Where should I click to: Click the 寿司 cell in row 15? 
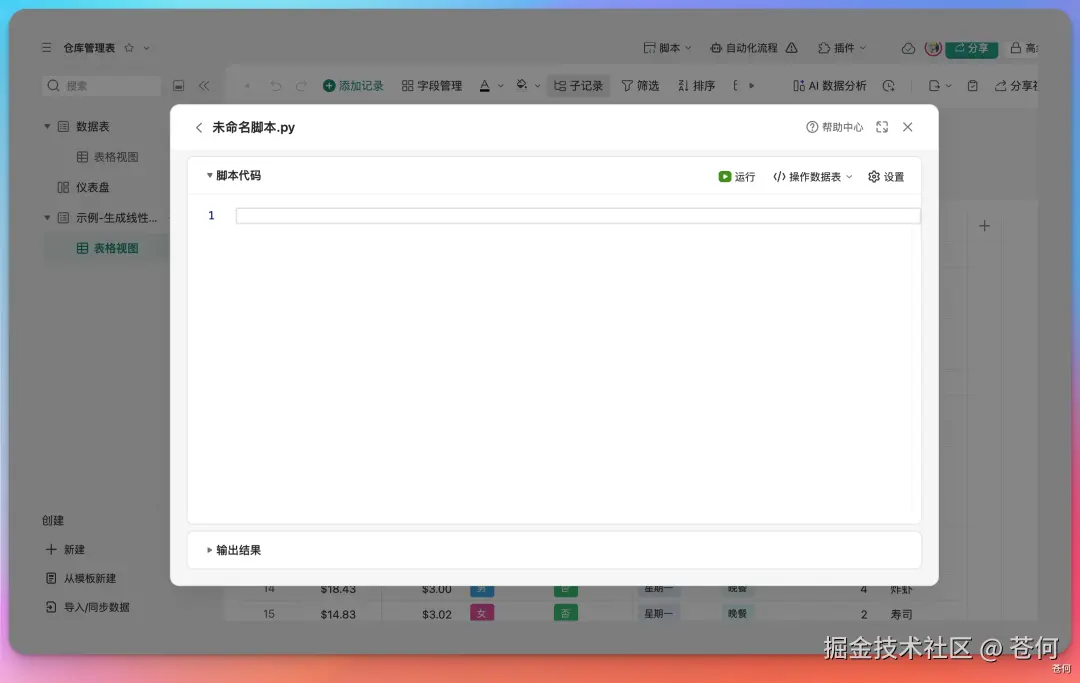(x=901, y=614)
